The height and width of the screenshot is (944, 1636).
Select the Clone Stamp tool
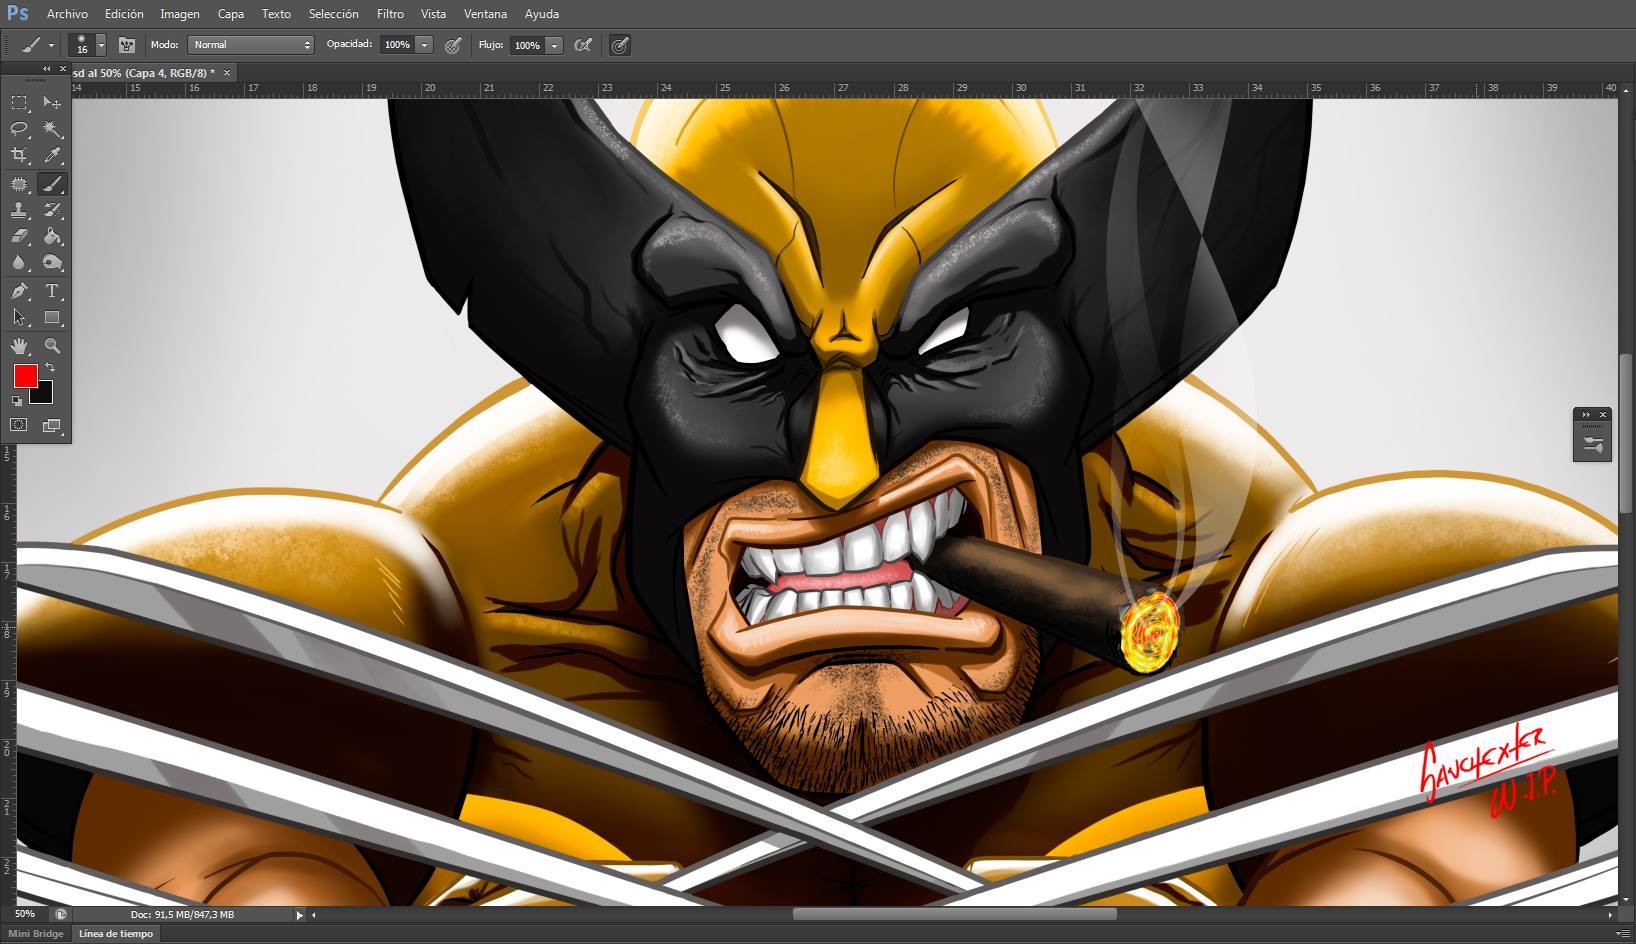point(18,210)
